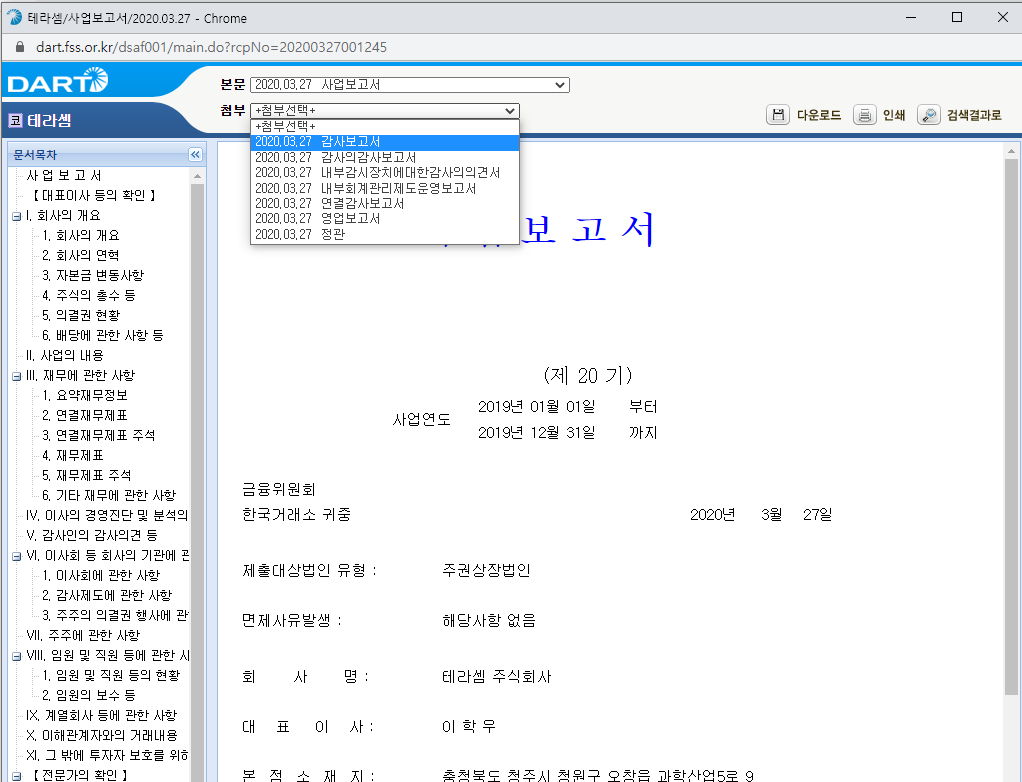Open 4. 재무제표 tree item

[x=73, y=456]
